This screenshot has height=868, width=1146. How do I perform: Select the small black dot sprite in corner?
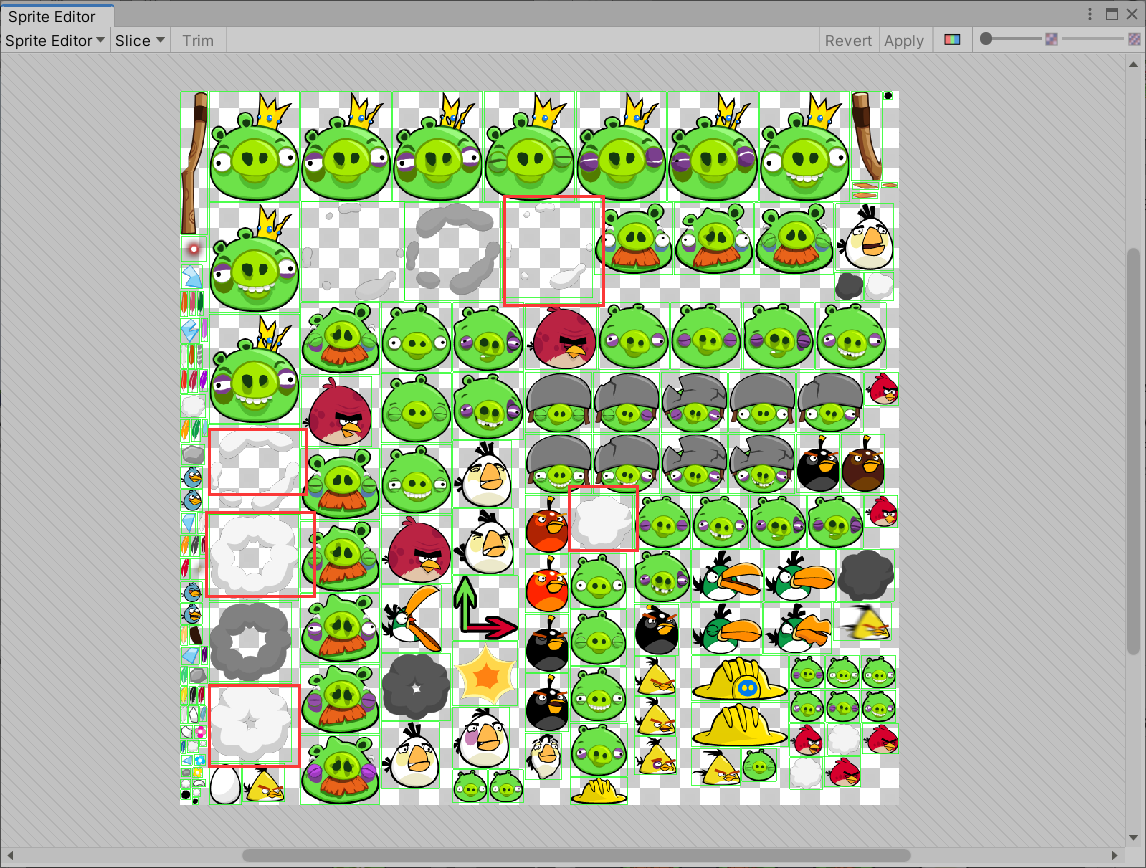coord(888,96)
